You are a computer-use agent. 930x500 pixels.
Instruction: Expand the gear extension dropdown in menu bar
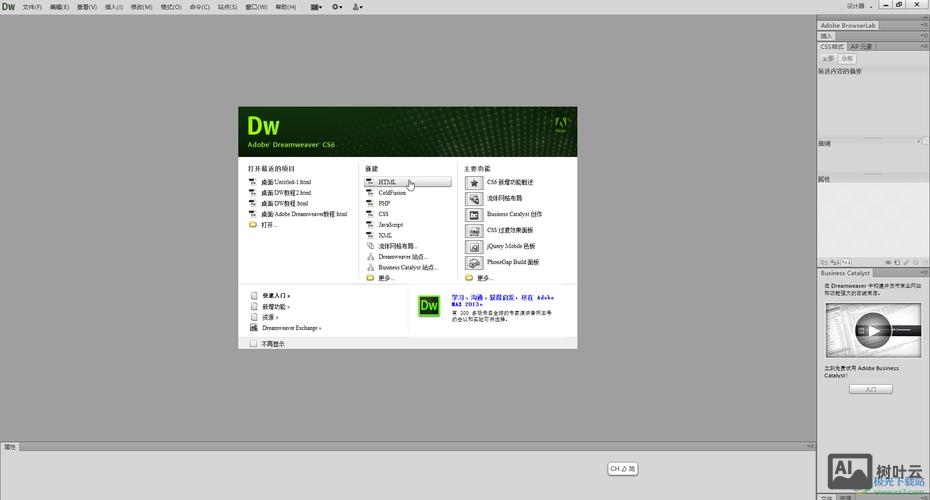(337, 7)
